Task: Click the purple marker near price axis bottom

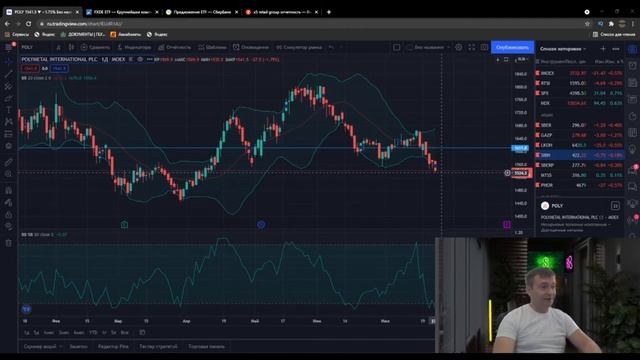Action: [x=507, y=224]
